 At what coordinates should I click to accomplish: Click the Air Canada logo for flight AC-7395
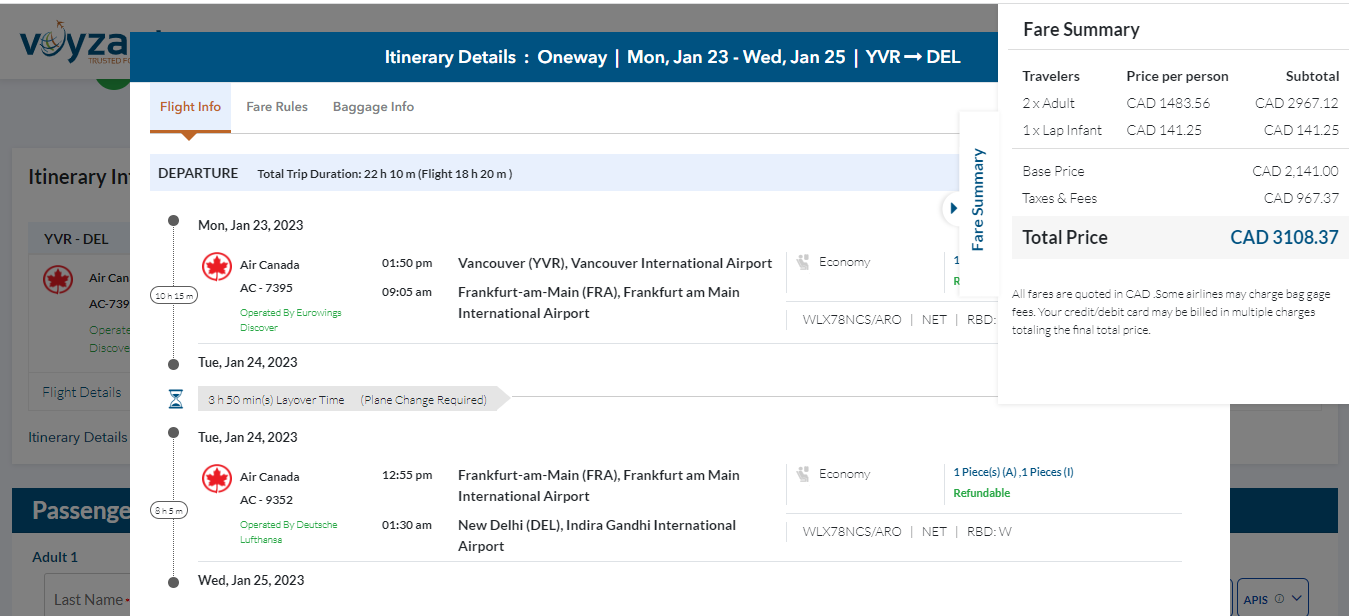pos(217,266)
